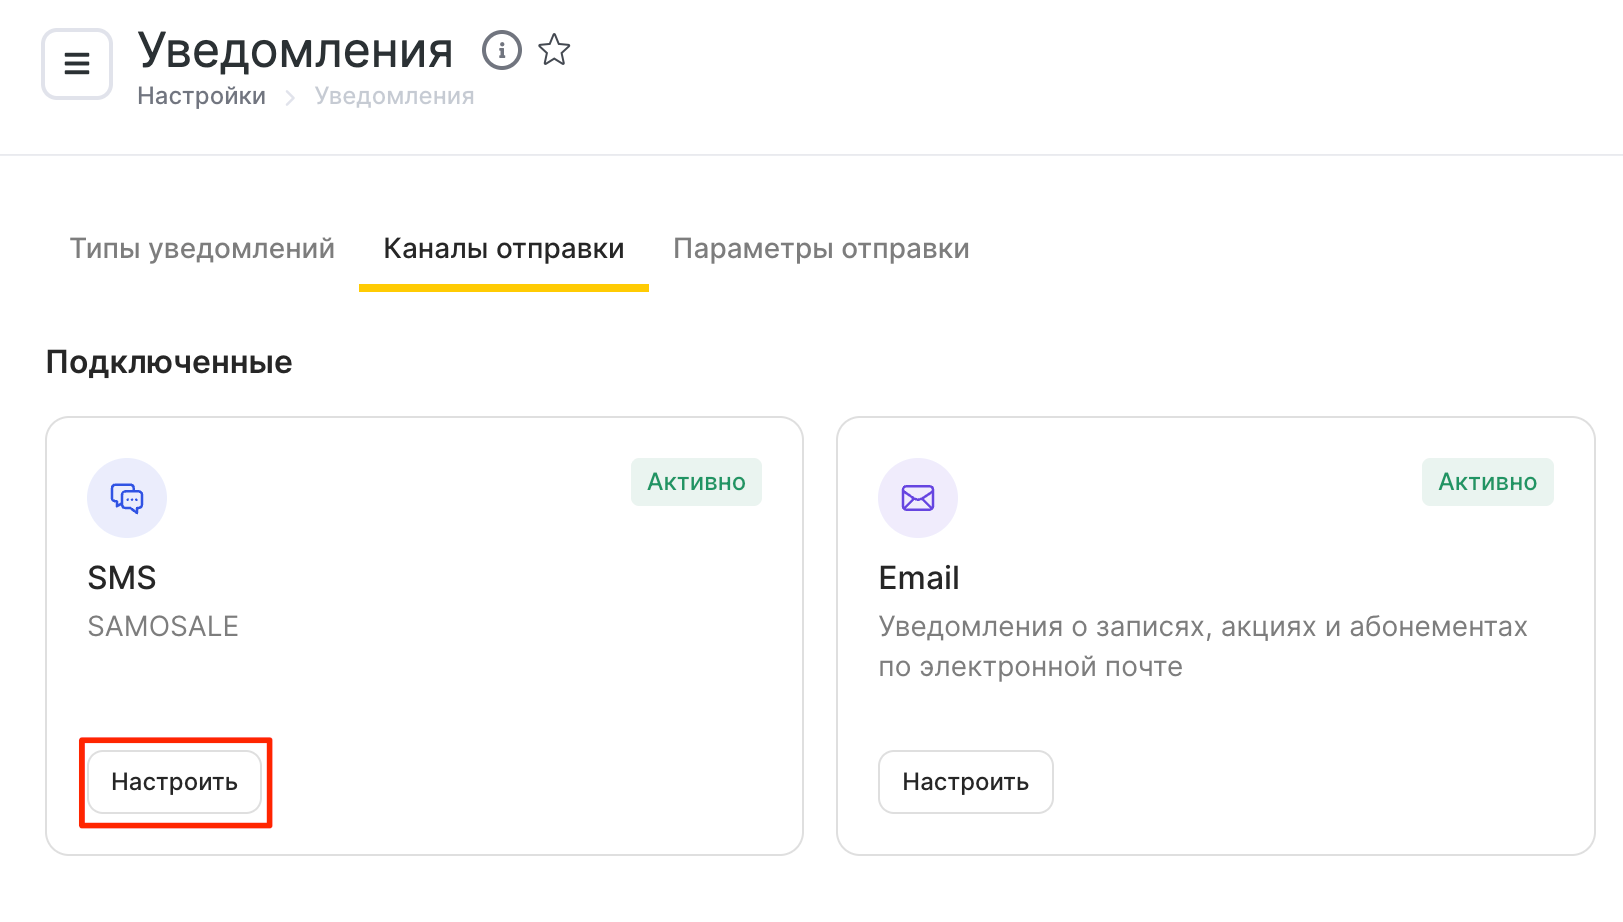Click the Активно badge on the Email card
Viewport: 1623px width, 922px height.
tap(1487, 482)
